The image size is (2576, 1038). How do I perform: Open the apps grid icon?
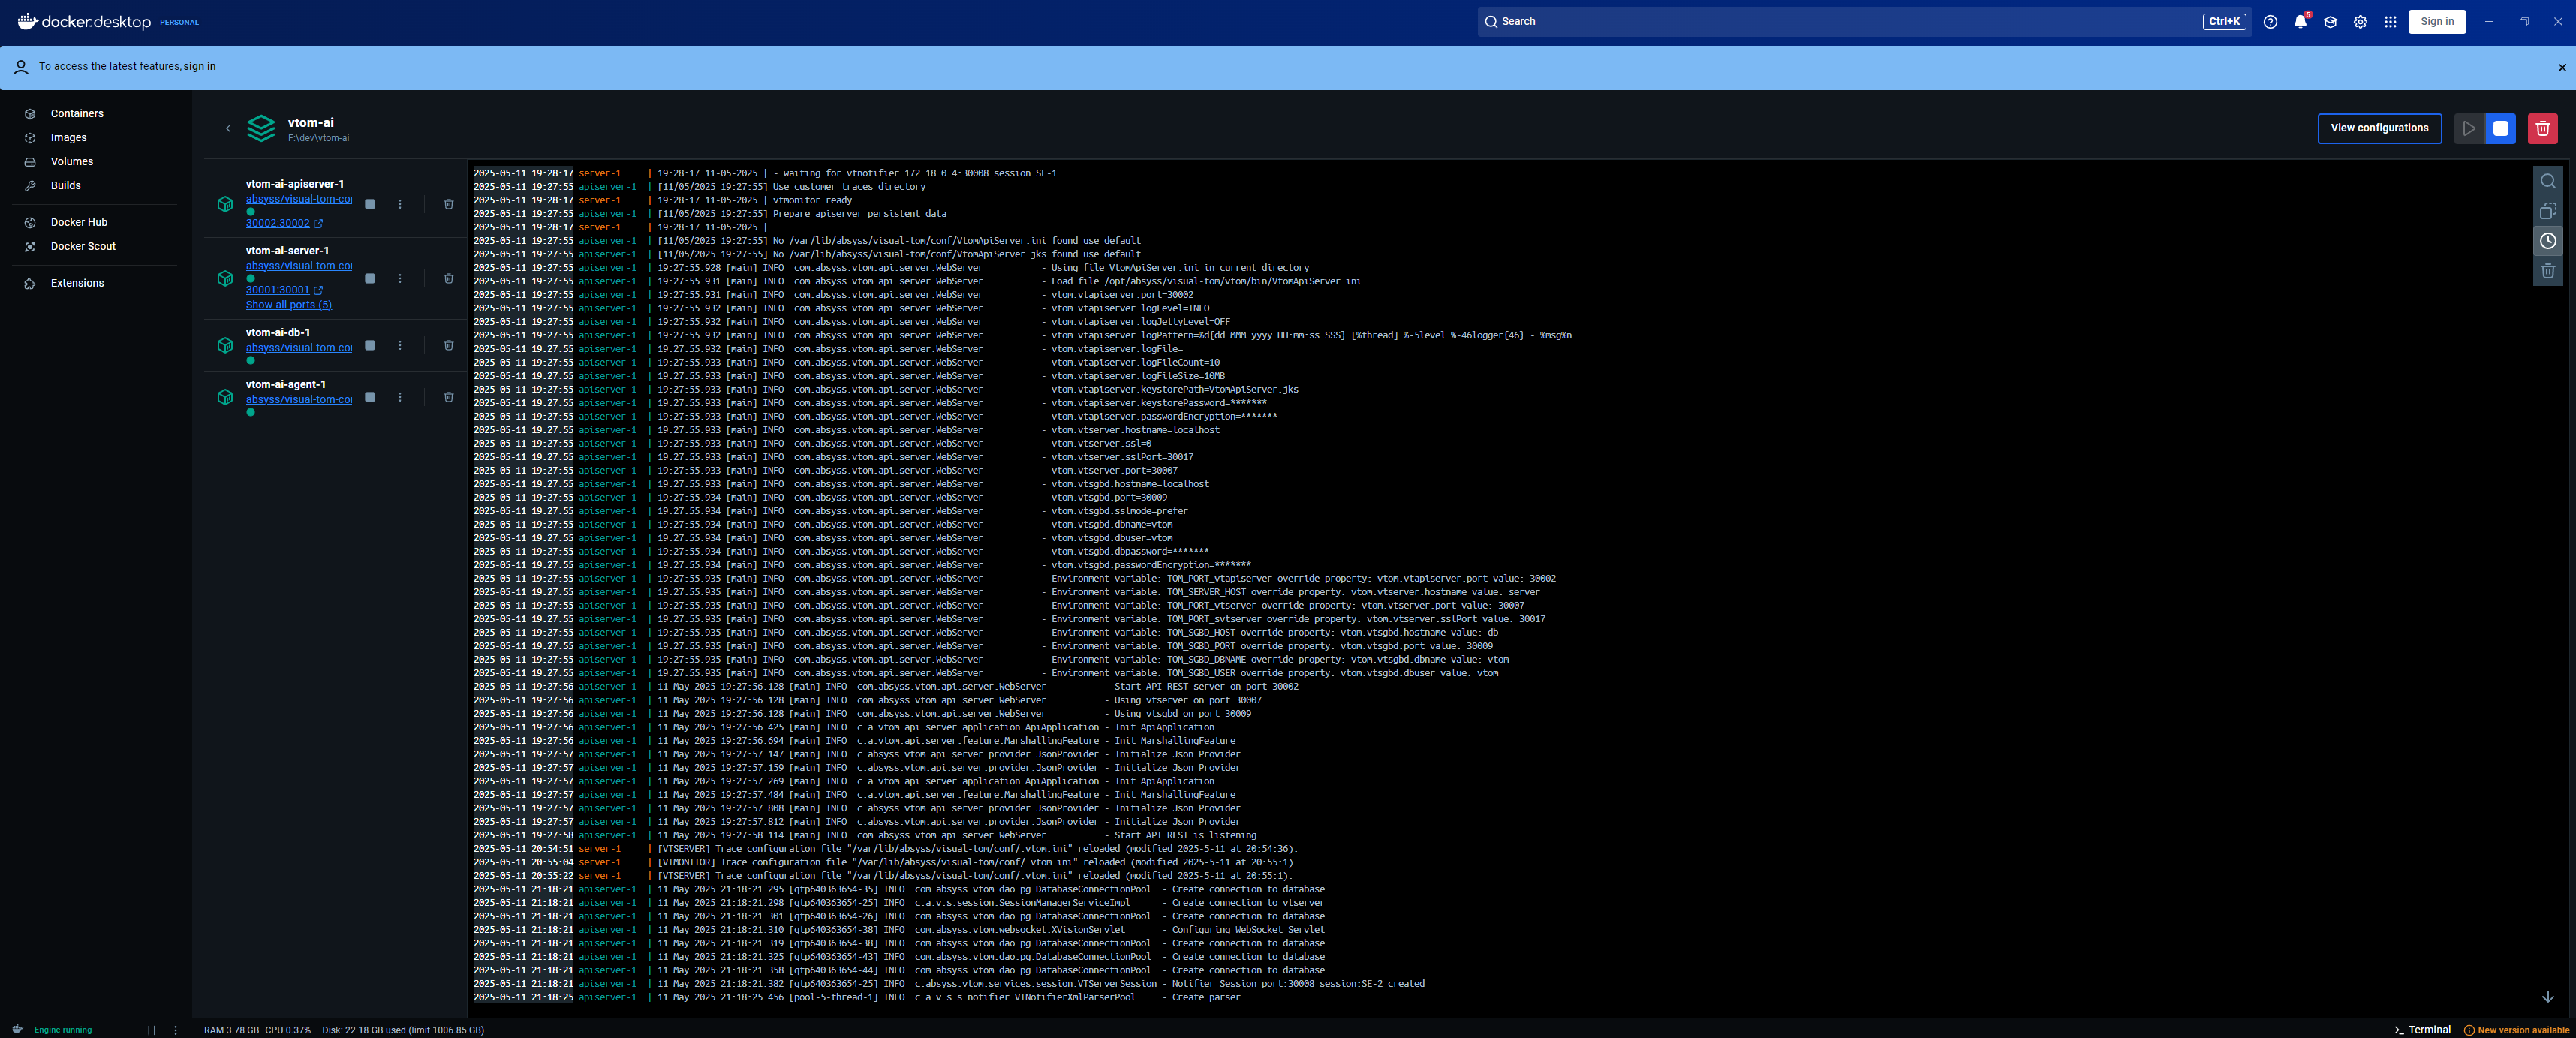click(x=2390, y=22)
